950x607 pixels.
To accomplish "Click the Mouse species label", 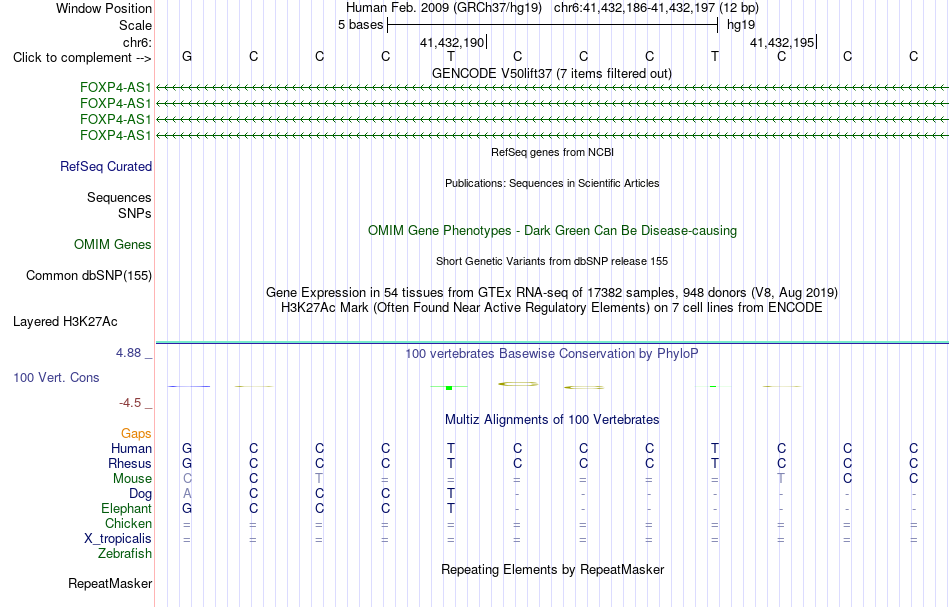I will [x=132, y=479].
